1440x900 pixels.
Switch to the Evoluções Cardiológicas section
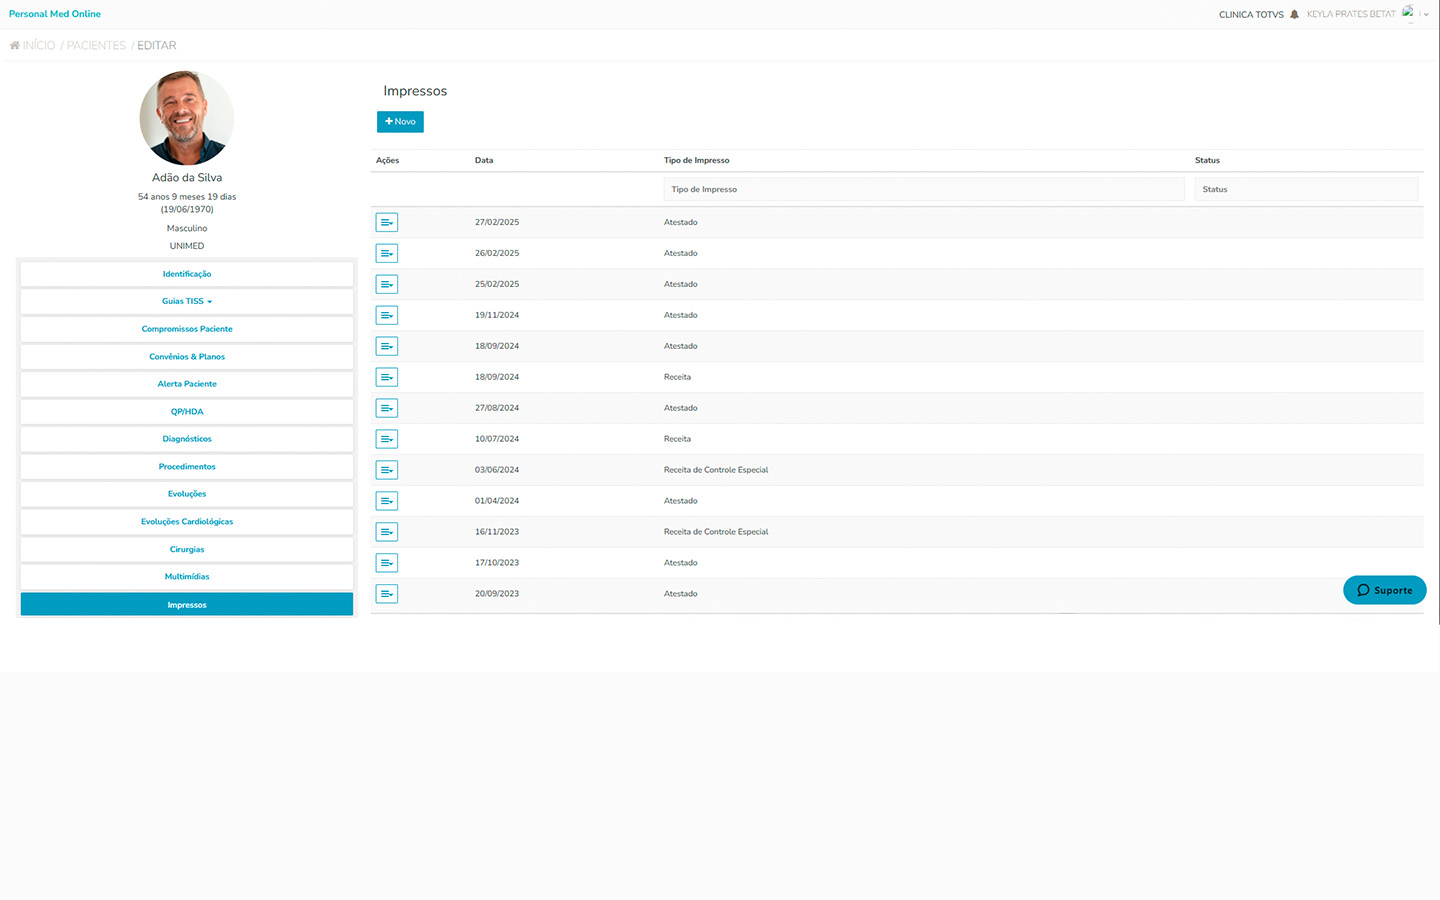(x=187, y=522)
